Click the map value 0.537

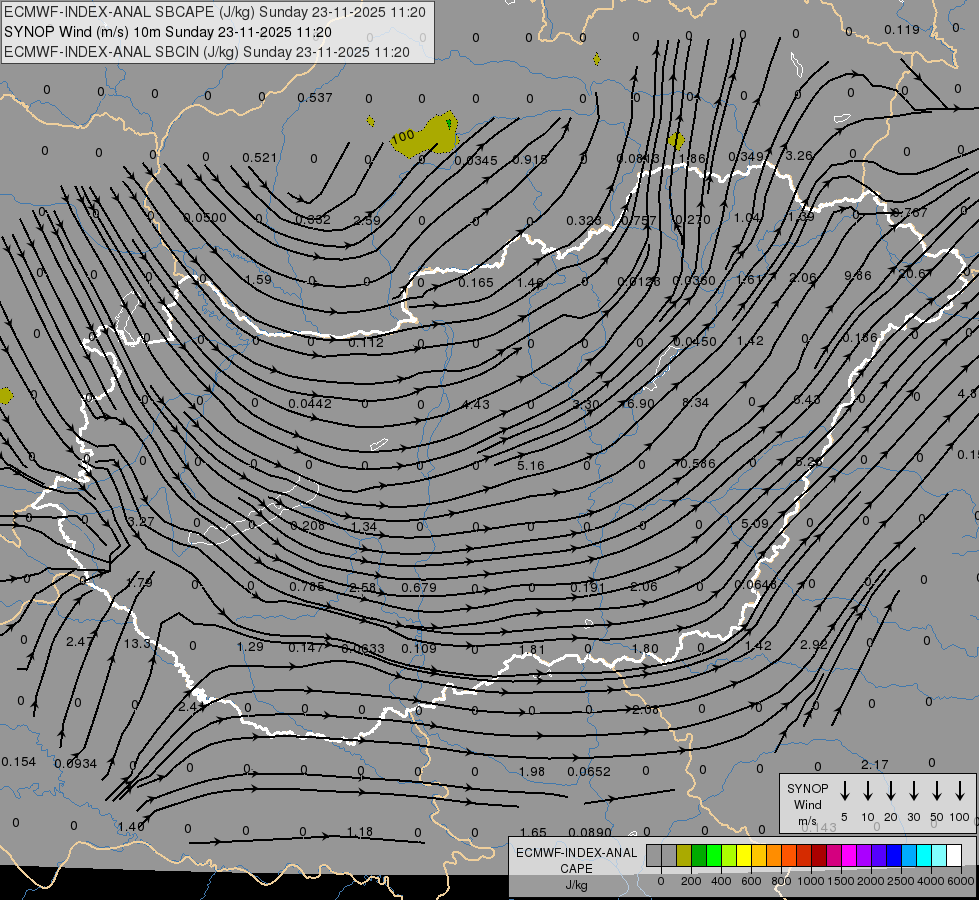(x=315, y=97)
